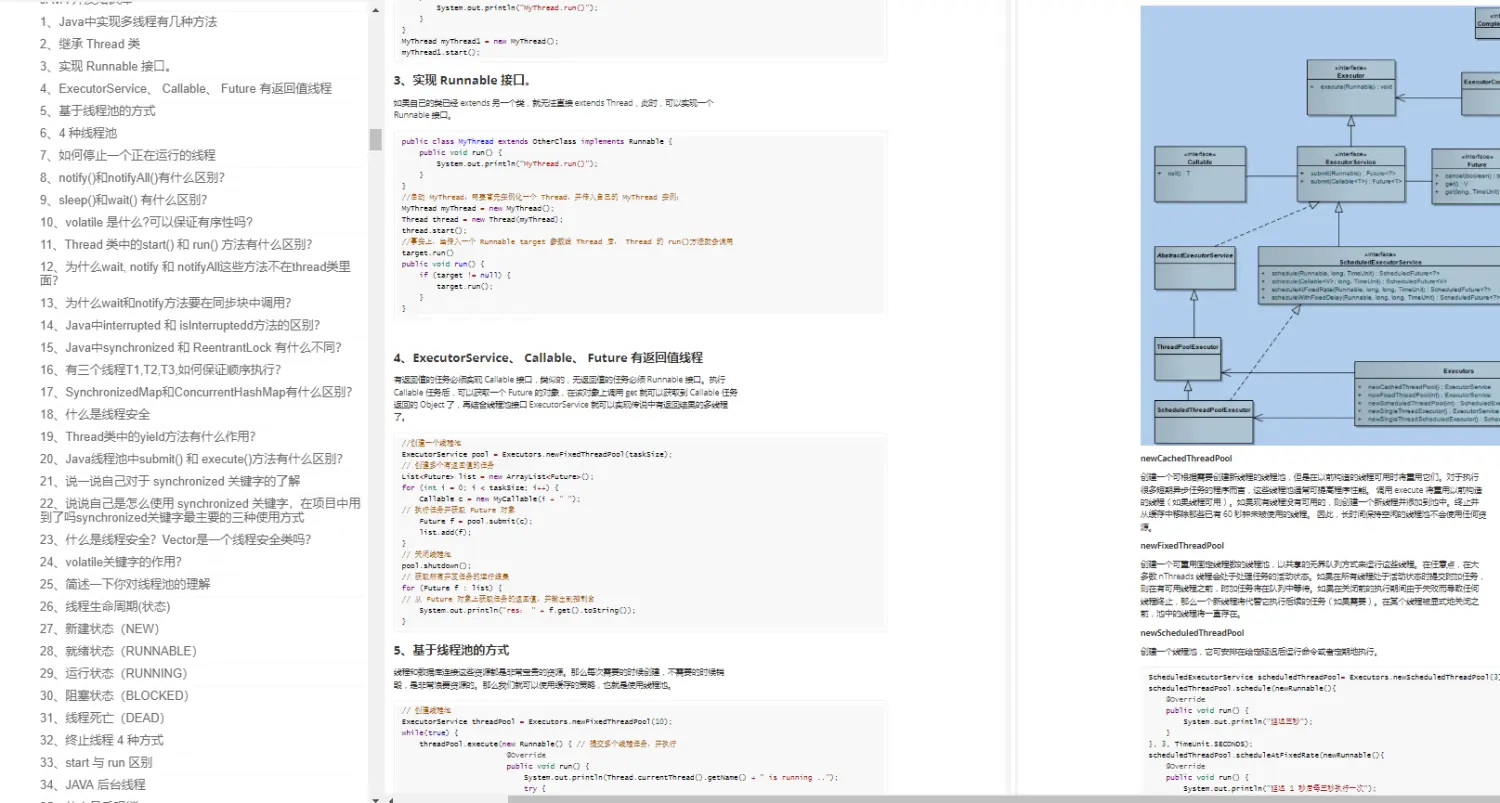The height and width of the screenshot is (803, 1500).
Task: Select outline entry '7、如何停止一个正在运行的线程'
Action: click(x=128, y=155)
